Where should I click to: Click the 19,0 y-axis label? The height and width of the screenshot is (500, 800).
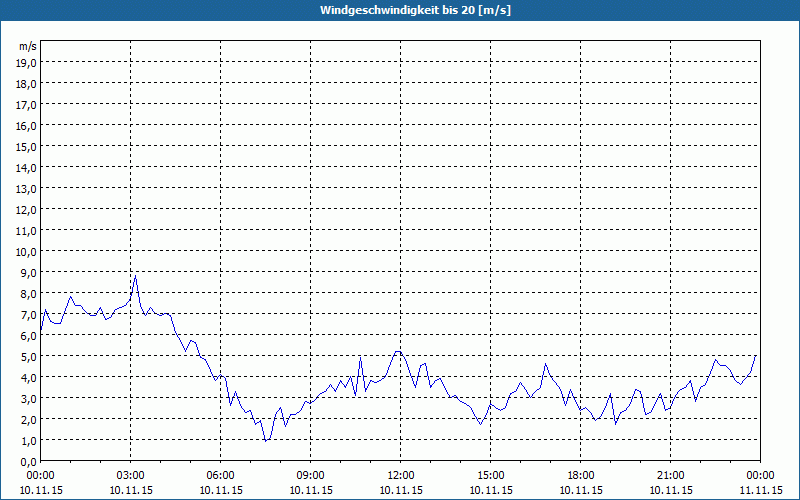[27, 63]
